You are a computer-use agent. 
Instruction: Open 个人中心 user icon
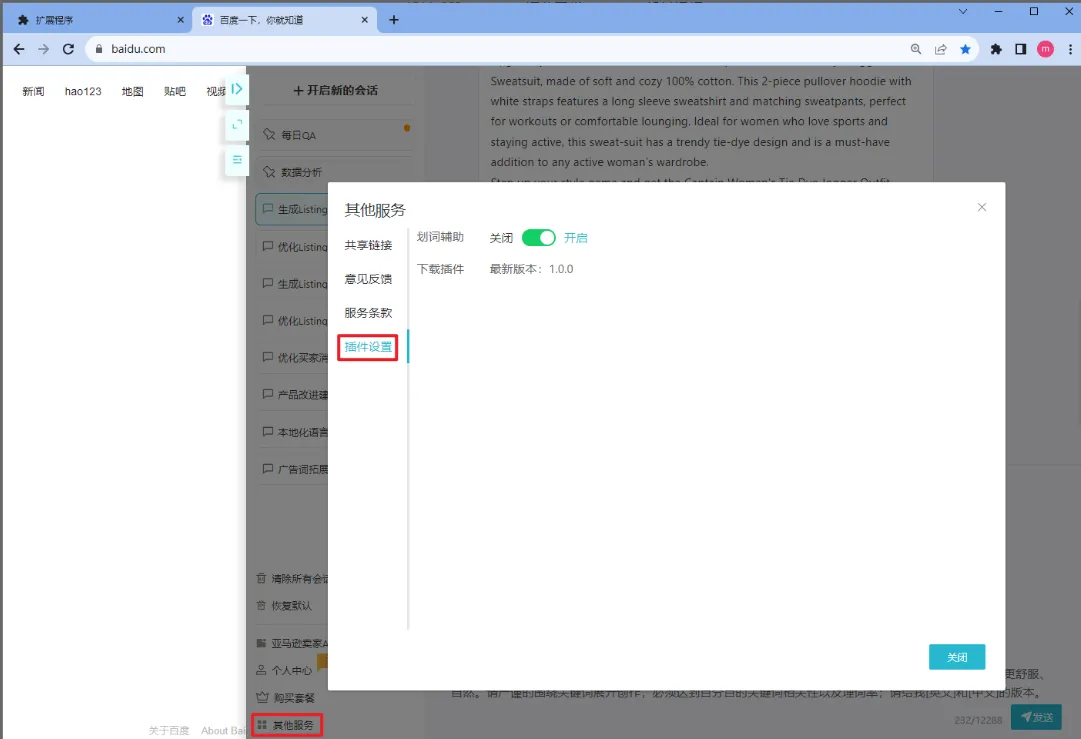click(261, 670)
